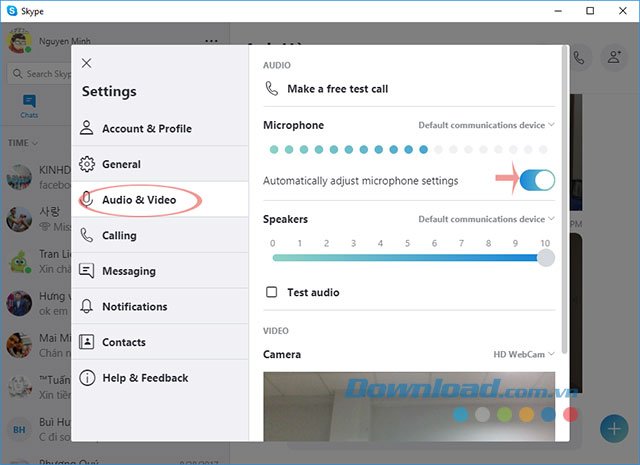Click the person icon beside Account & Profile
This screenshot has width=640, height=465.
coord(87,128)
